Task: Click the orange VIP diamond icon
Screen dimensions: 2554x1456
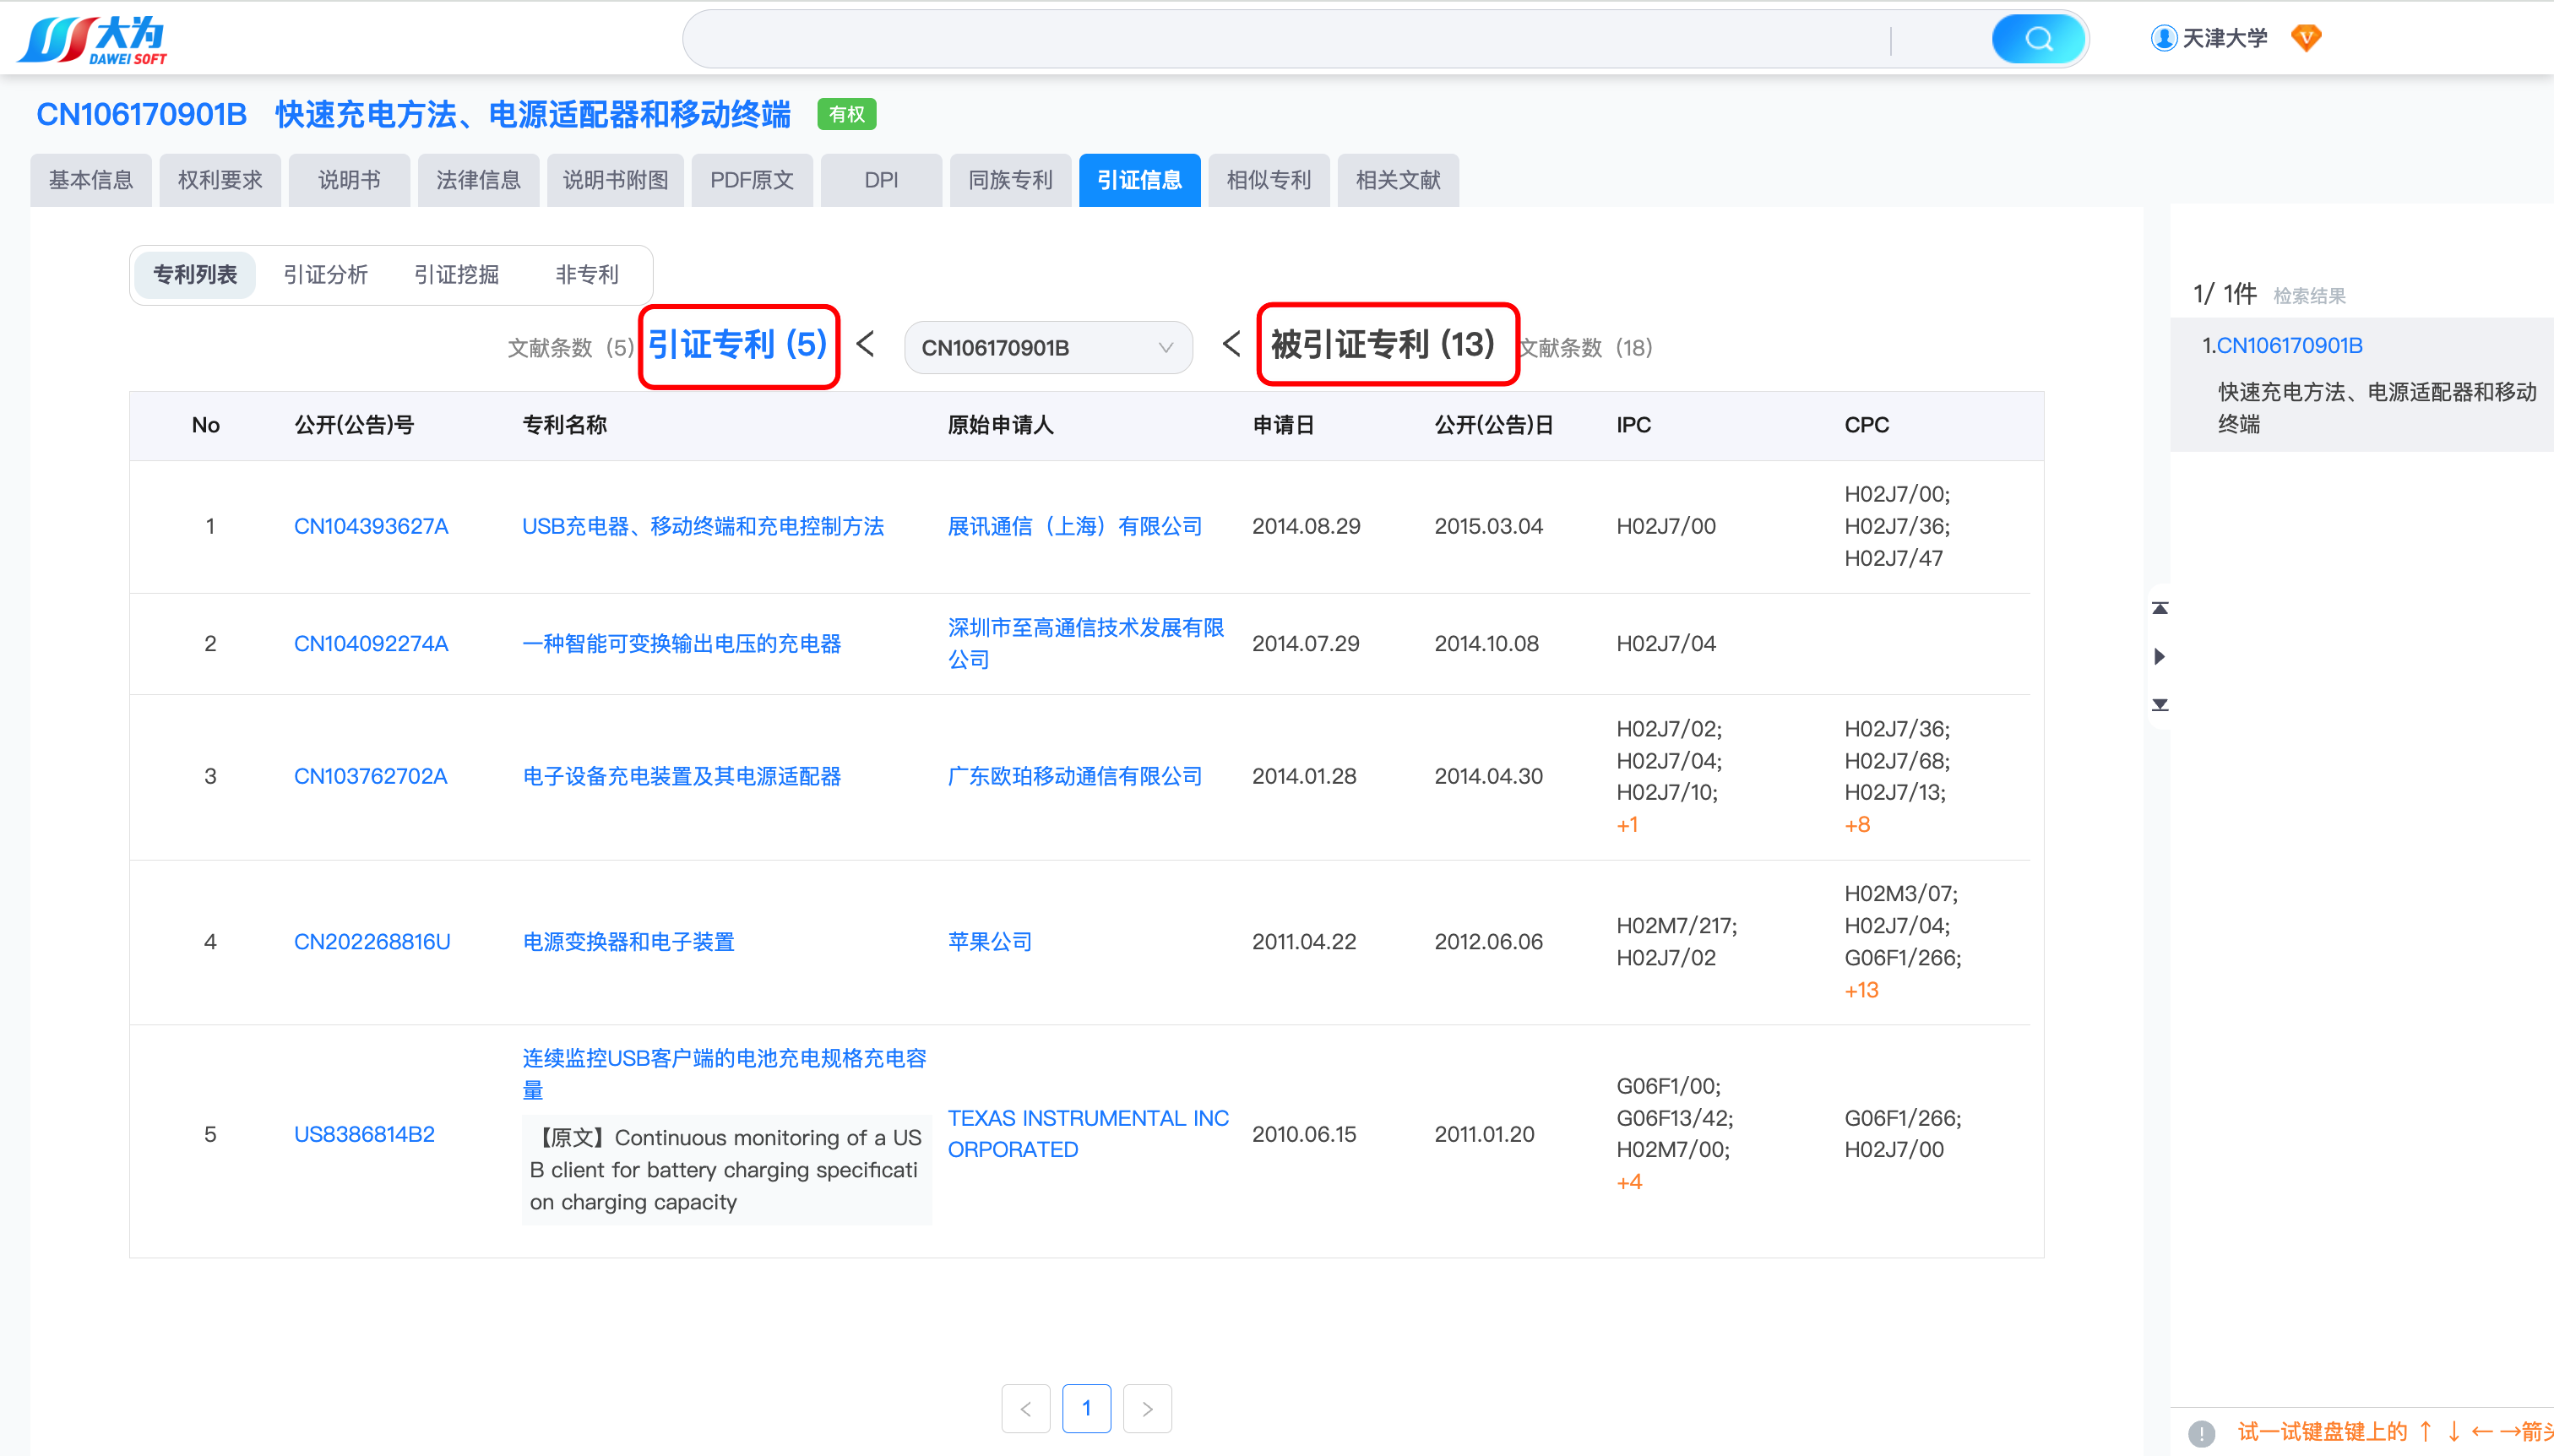Action: click(x=2306, y=38)
